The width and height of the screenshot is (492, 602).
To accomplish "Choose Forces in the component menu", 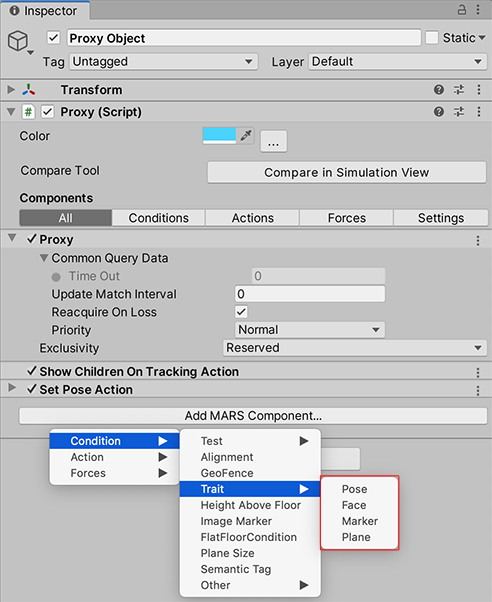I will (114, 473).
